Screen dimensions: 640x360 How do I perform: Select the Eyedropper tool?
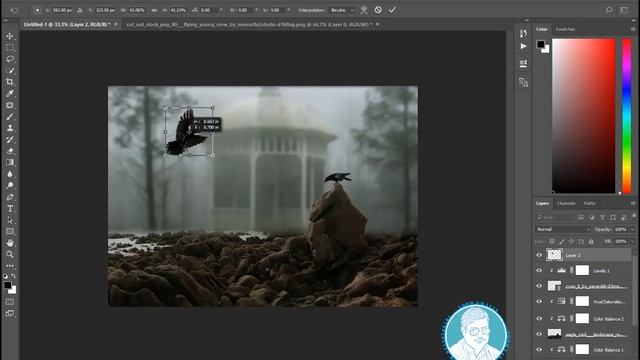(10, 93)
